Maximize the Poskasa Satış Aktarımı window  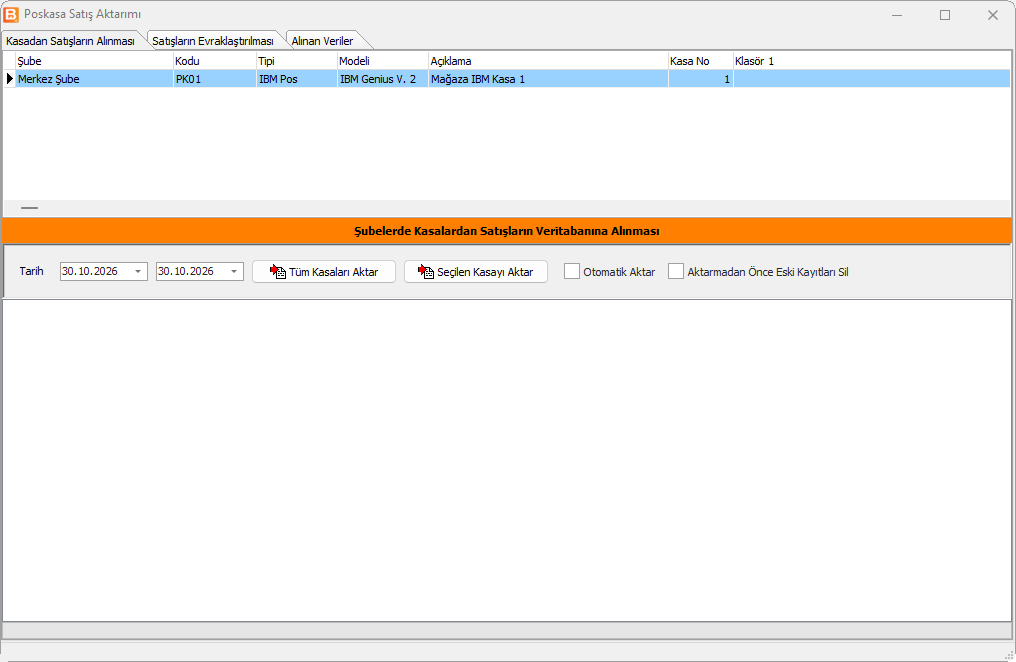tap(945, 15)
